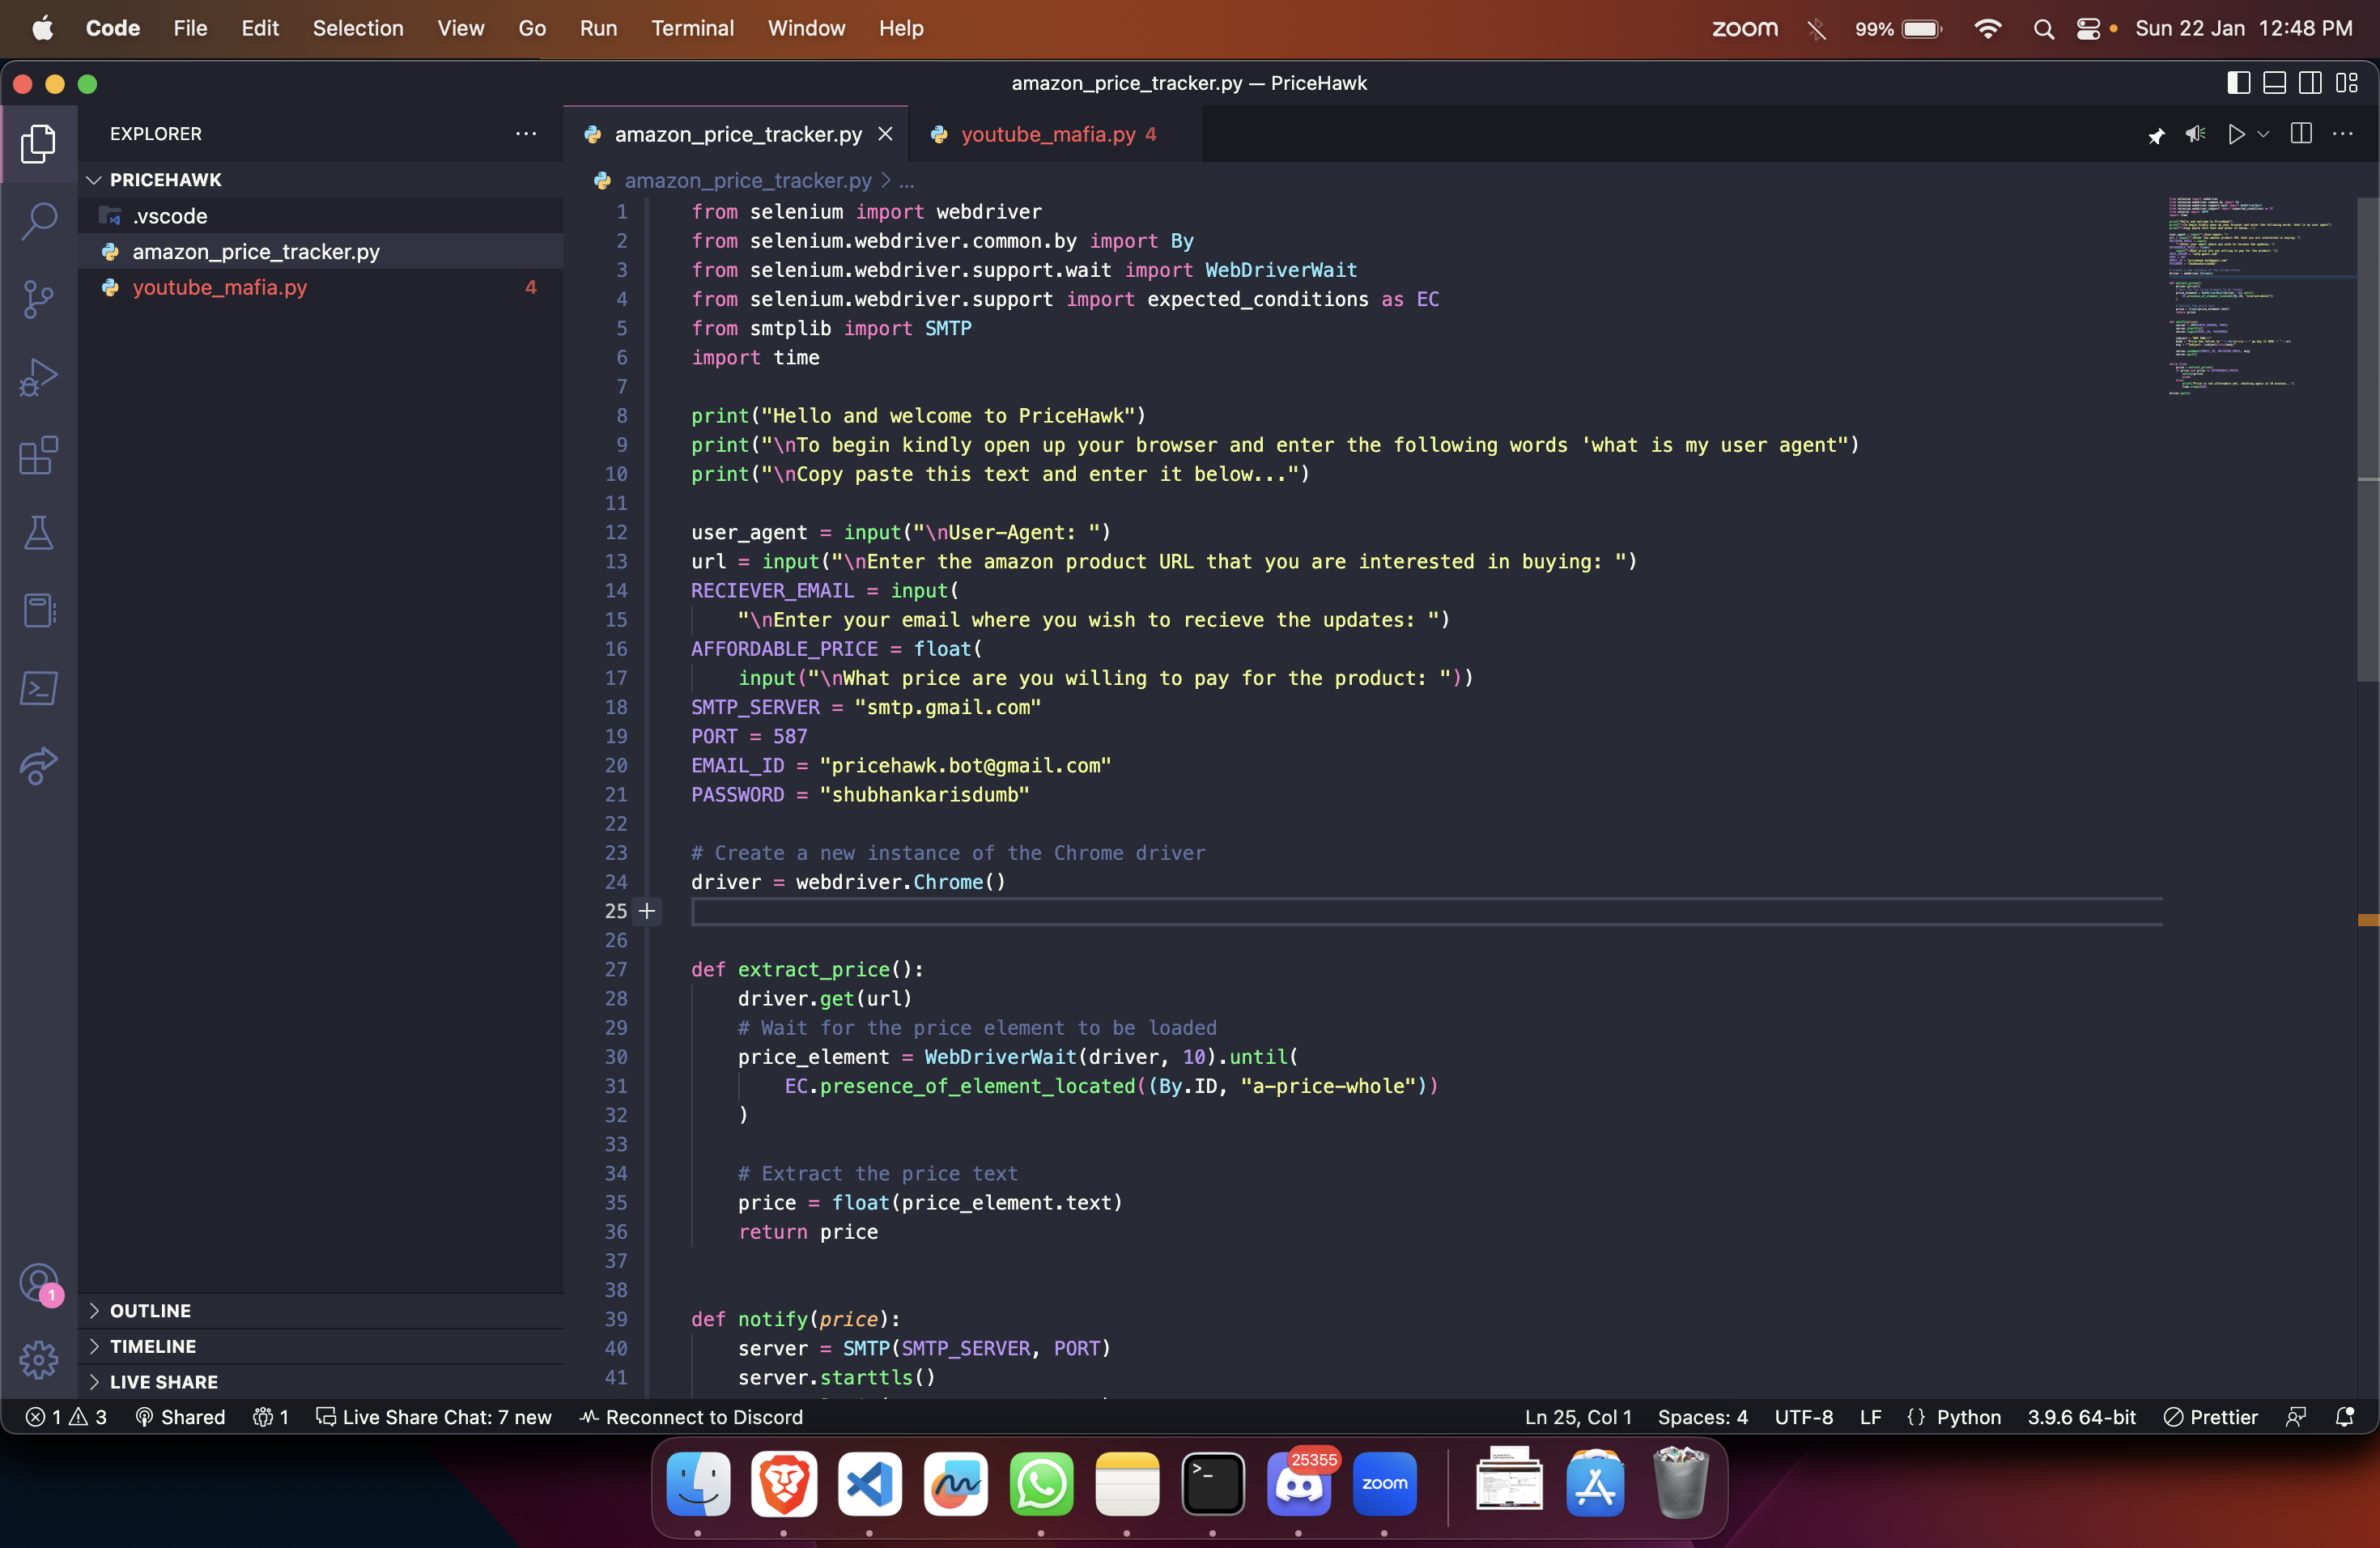Screen dimensions: 2380x1548
Task: Toggle the bottom Panel layout button
Action: (2274, 83)
